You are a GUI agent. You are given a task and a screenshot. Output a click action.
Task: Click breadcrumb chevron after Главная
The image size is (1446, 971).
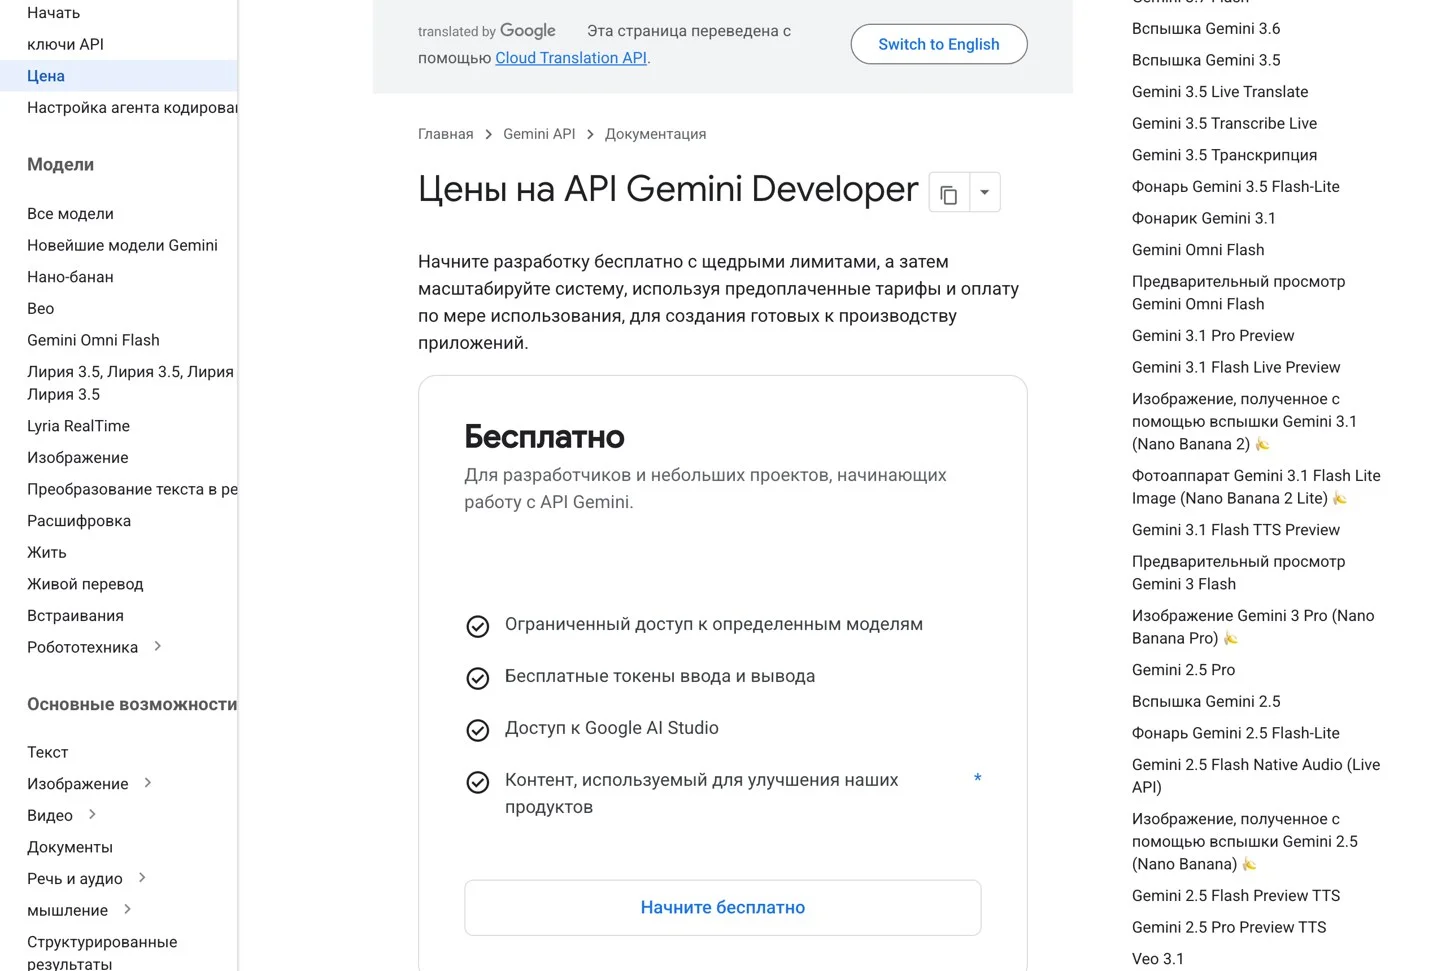click(x=488, y=134)
